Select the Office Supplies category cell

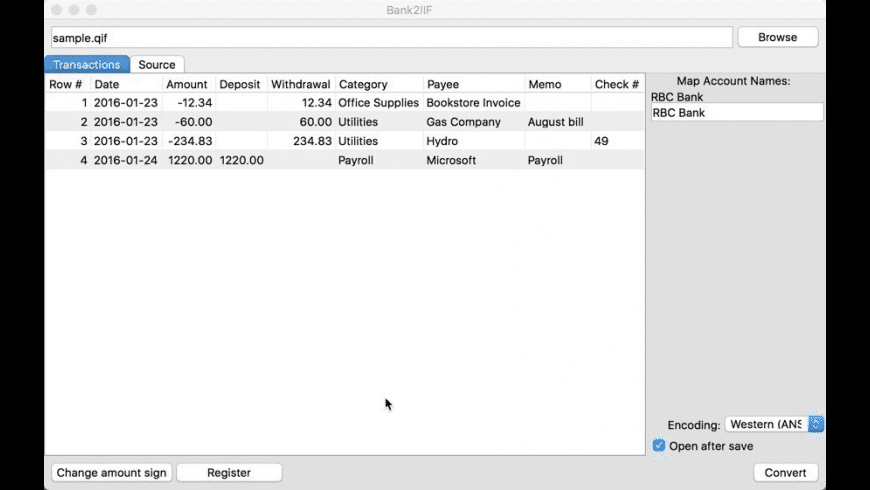point(378,103)
